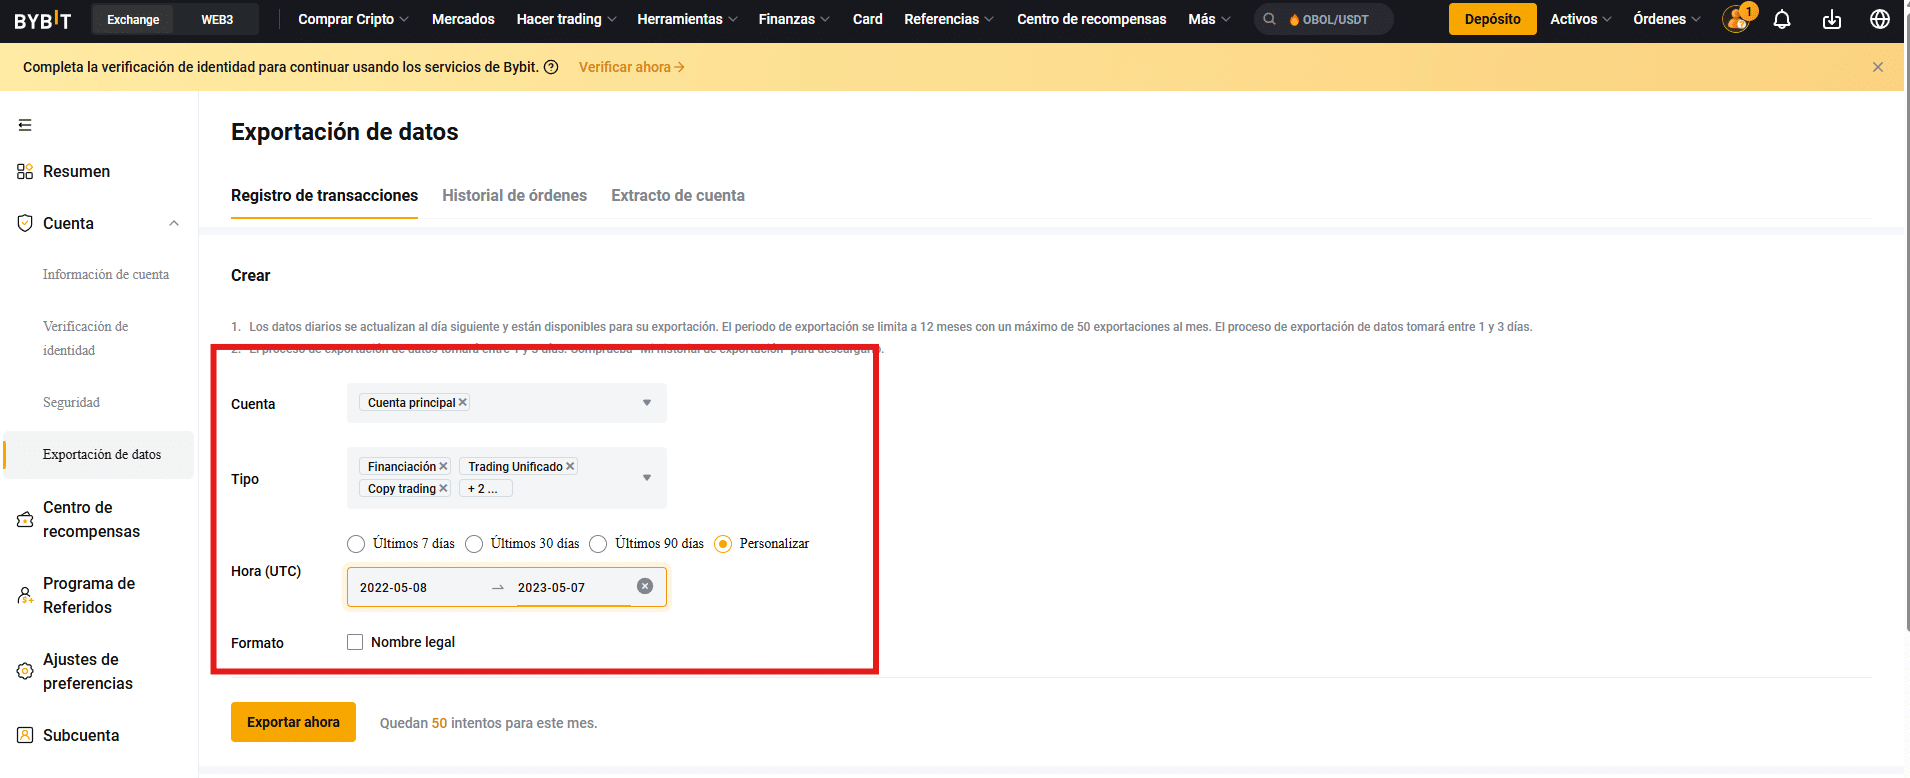
Task: Switch to WEB3 mode
Action: click(x=217, y=19)
